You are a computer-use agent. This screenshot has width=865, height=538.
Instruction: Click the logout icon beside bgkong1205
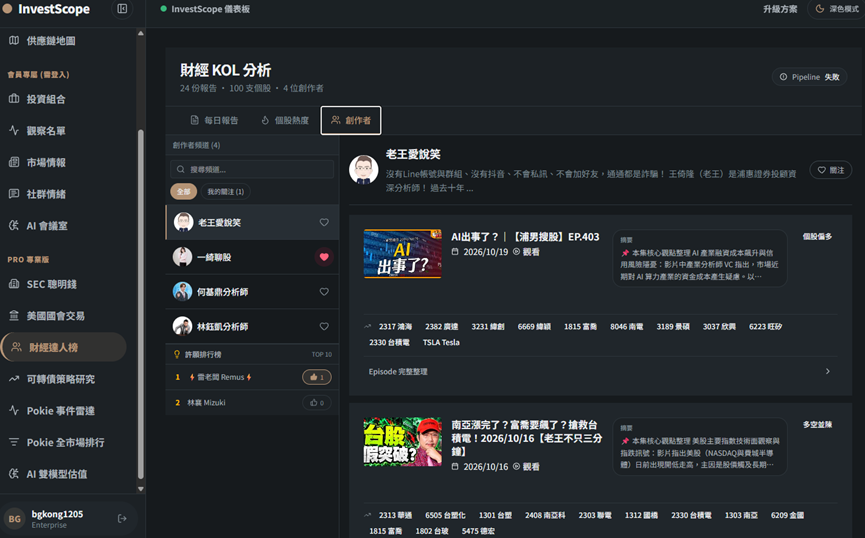coord(122,519)
